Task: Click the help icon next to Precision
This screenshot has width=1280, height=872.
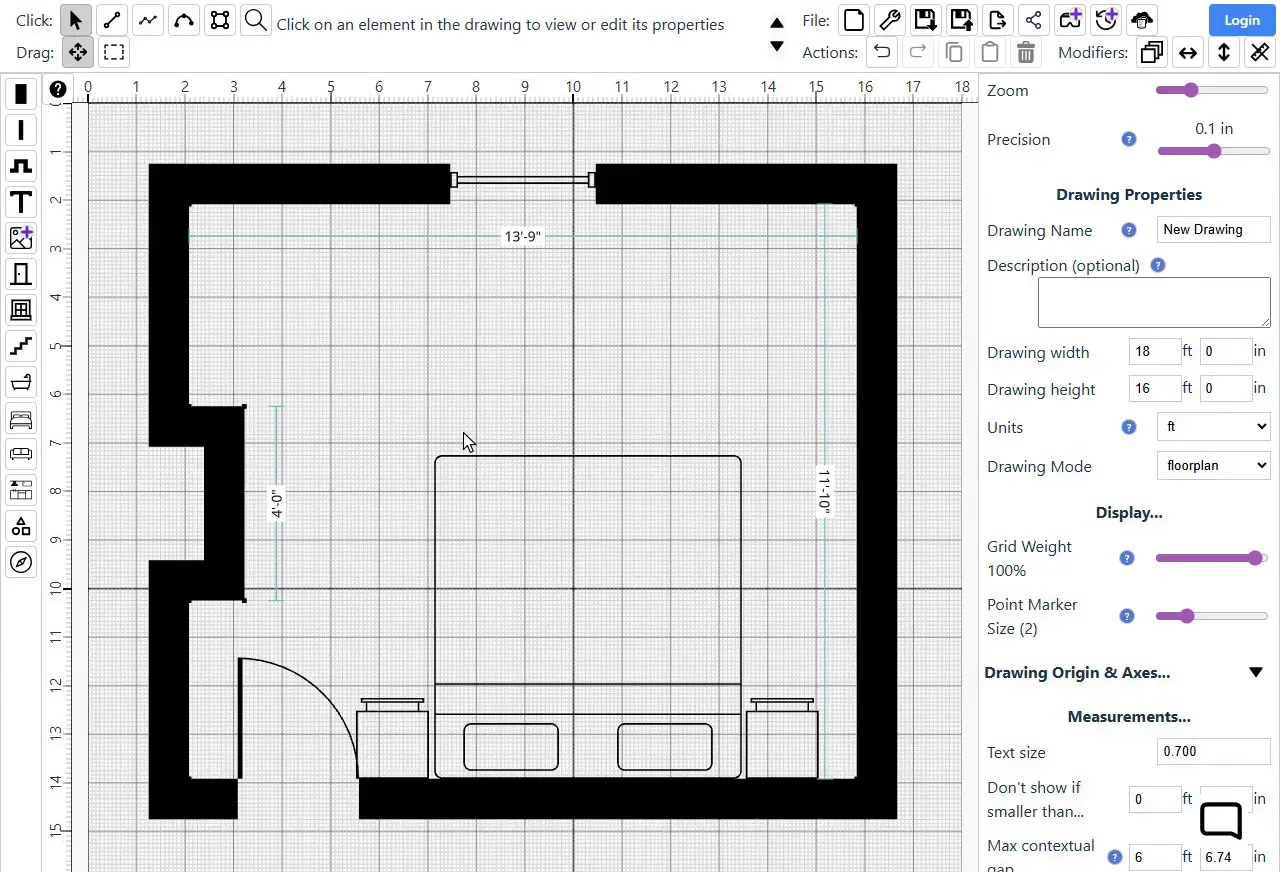Action: [1129, 140]
